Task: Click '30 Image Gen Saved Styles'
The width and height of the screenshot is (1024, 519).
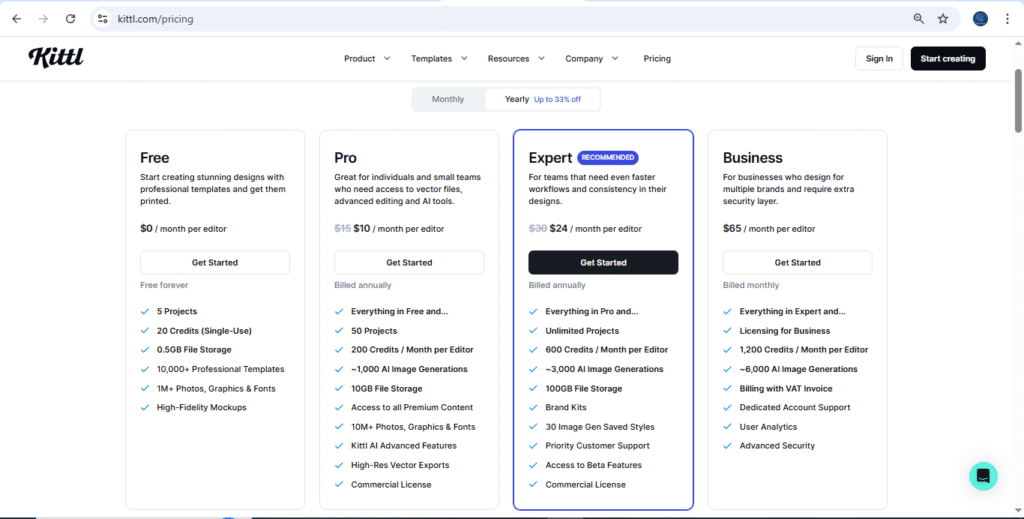Action: pos(600,427)
